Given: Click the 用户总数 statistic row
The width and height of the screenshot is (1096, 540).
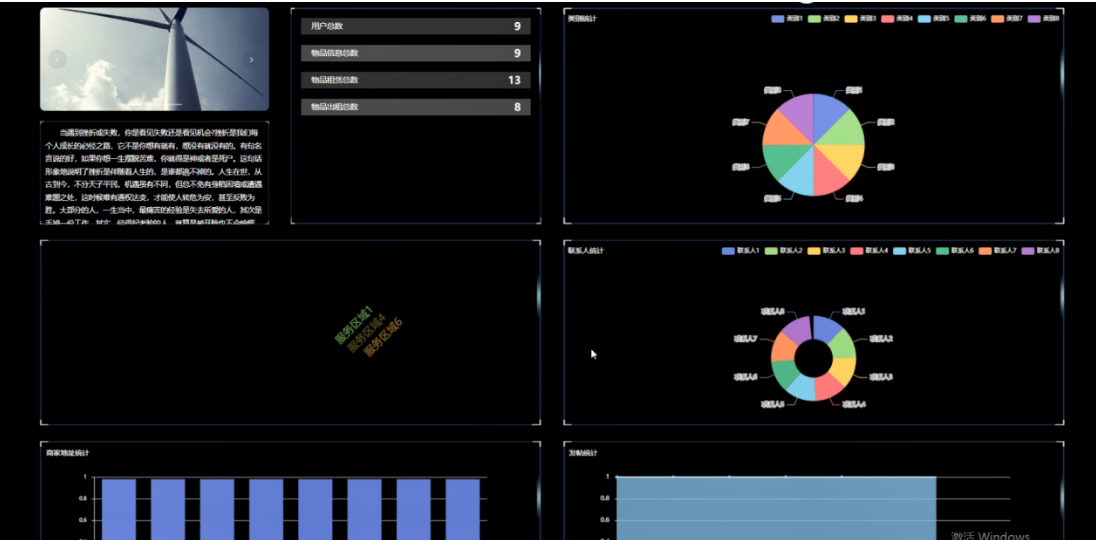Looking at the screenshot, I should (x=416, y=26).
